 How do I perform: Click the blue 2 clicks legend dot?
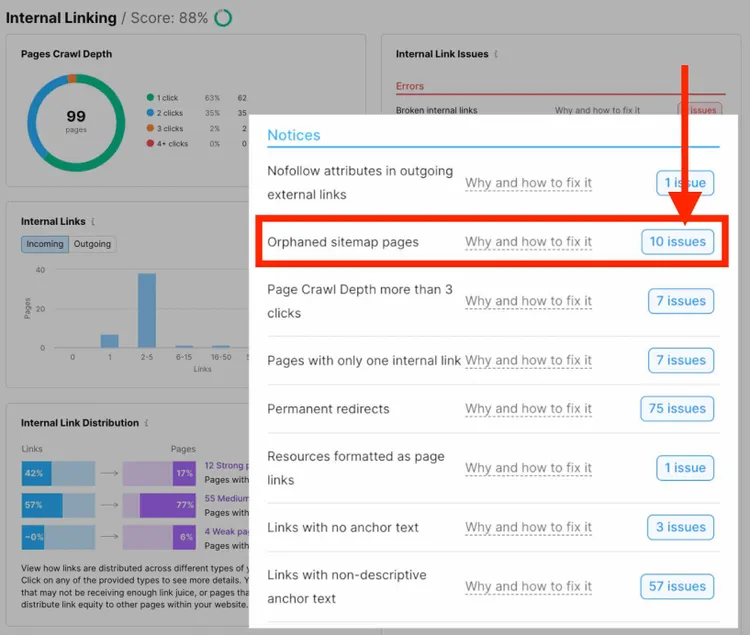point(150,113)
